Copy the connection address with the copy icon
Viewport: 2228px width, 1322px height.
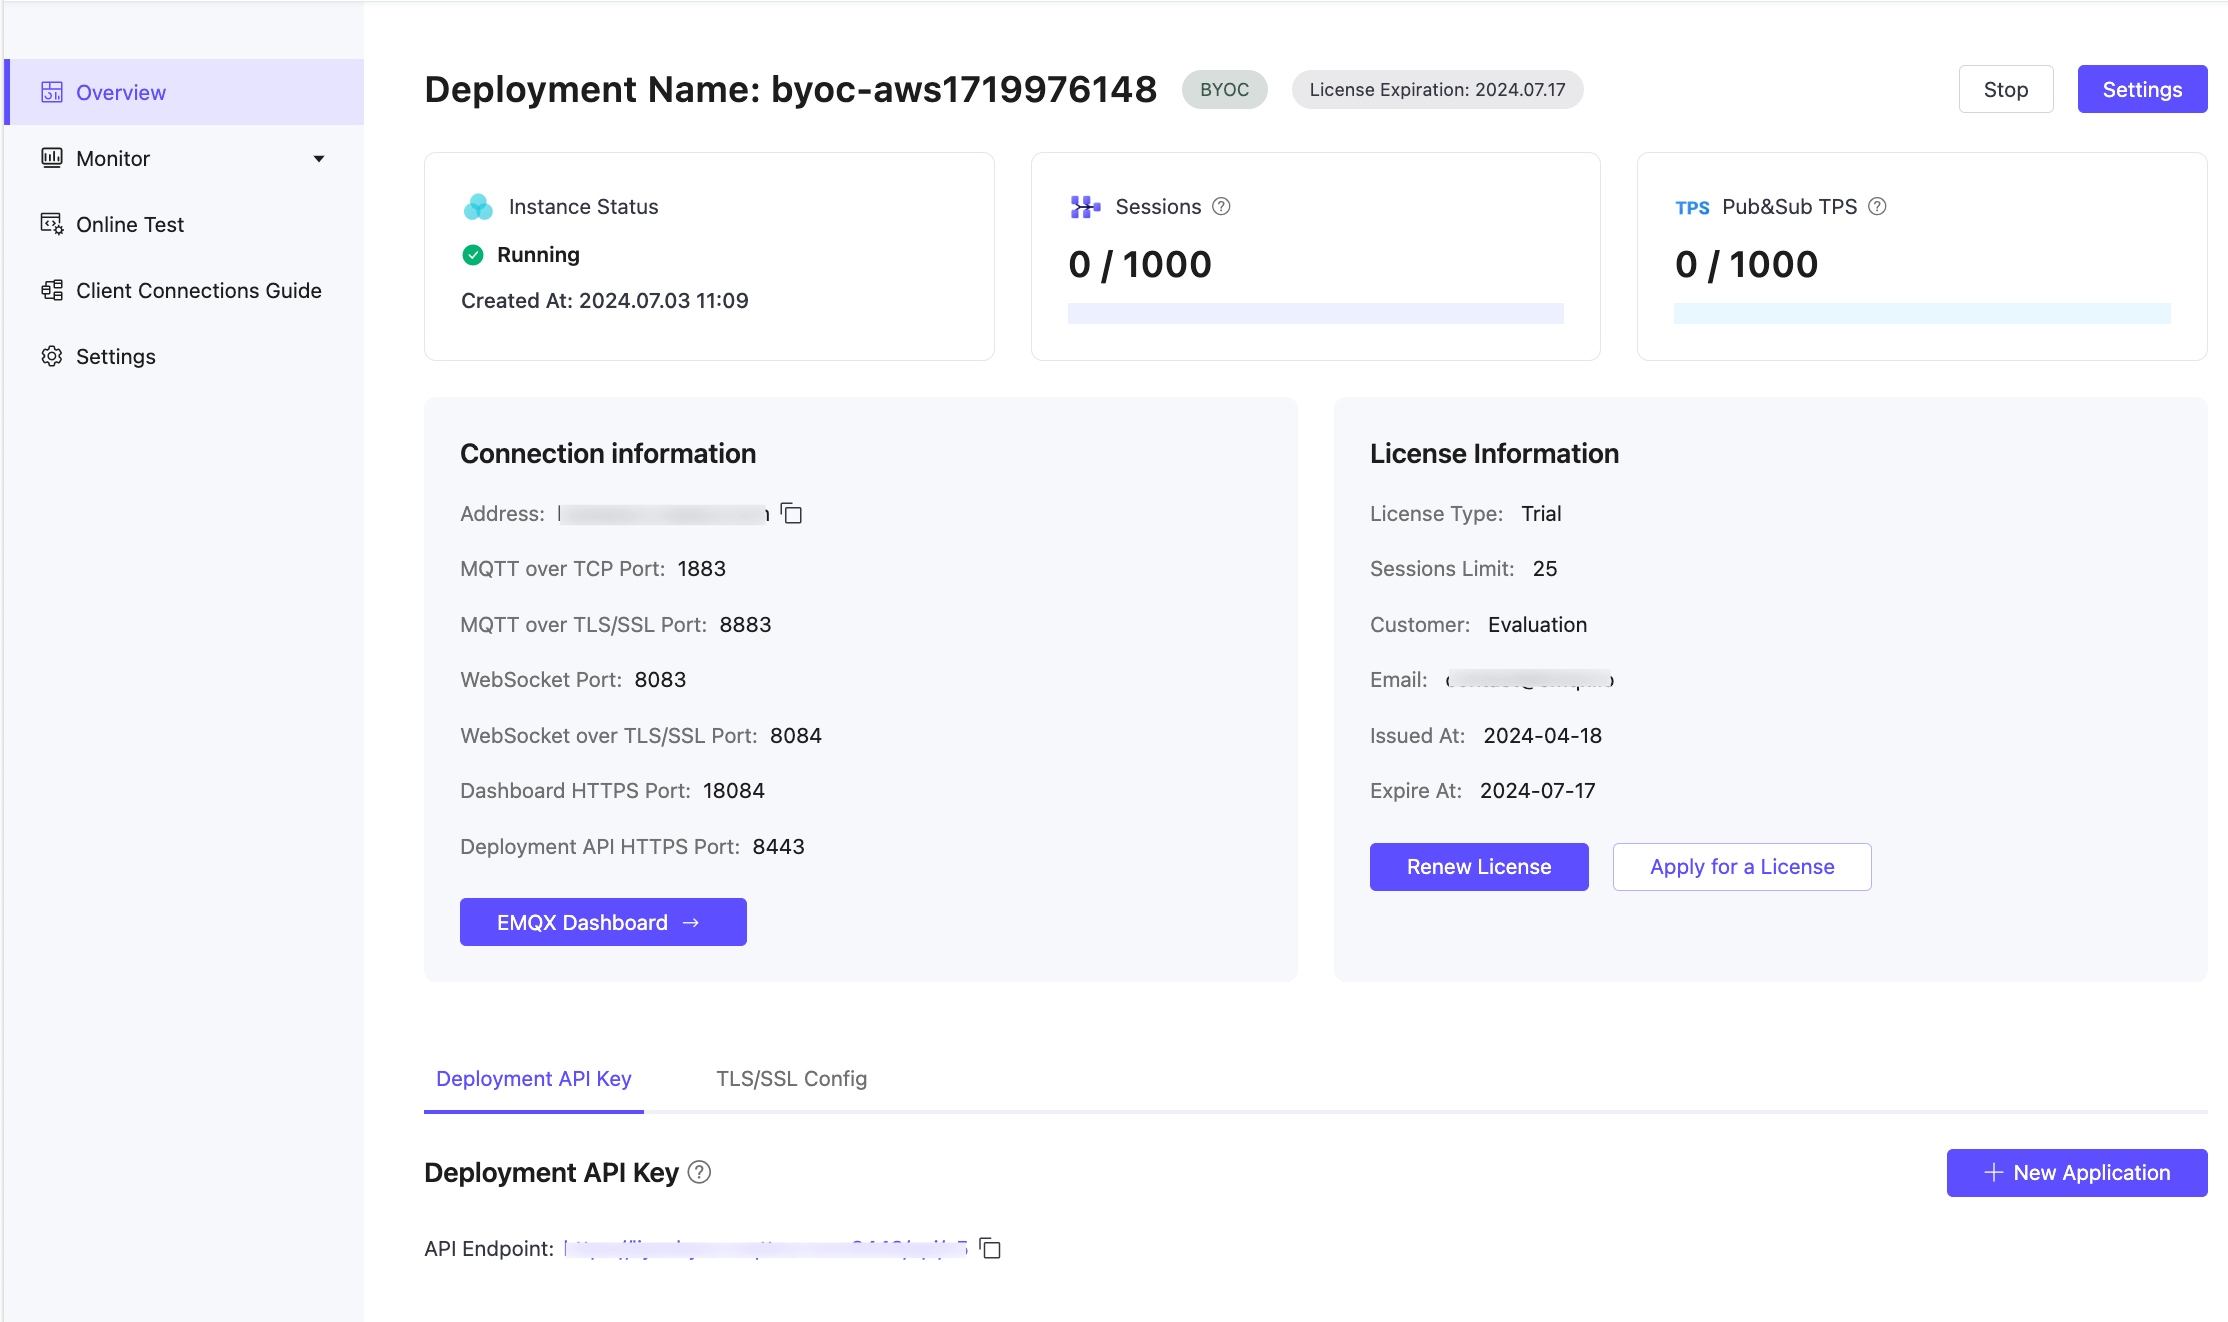pos(792,514)
